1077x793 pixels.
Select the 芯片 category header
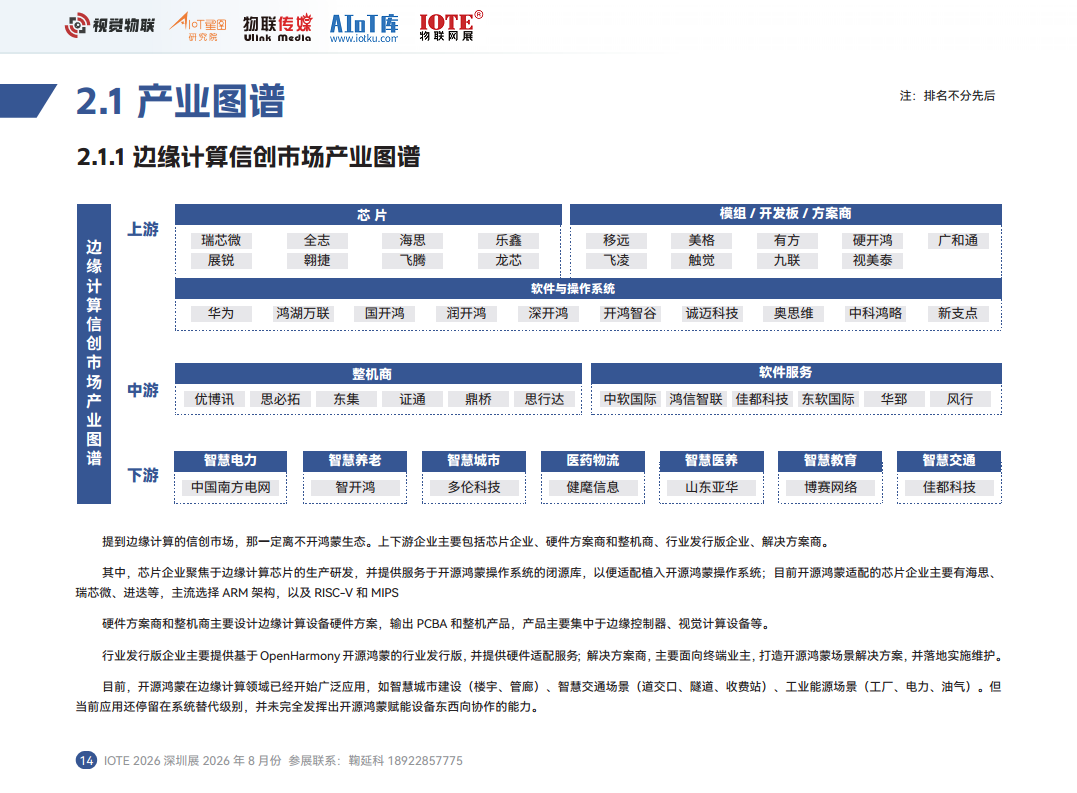(368, 215)
